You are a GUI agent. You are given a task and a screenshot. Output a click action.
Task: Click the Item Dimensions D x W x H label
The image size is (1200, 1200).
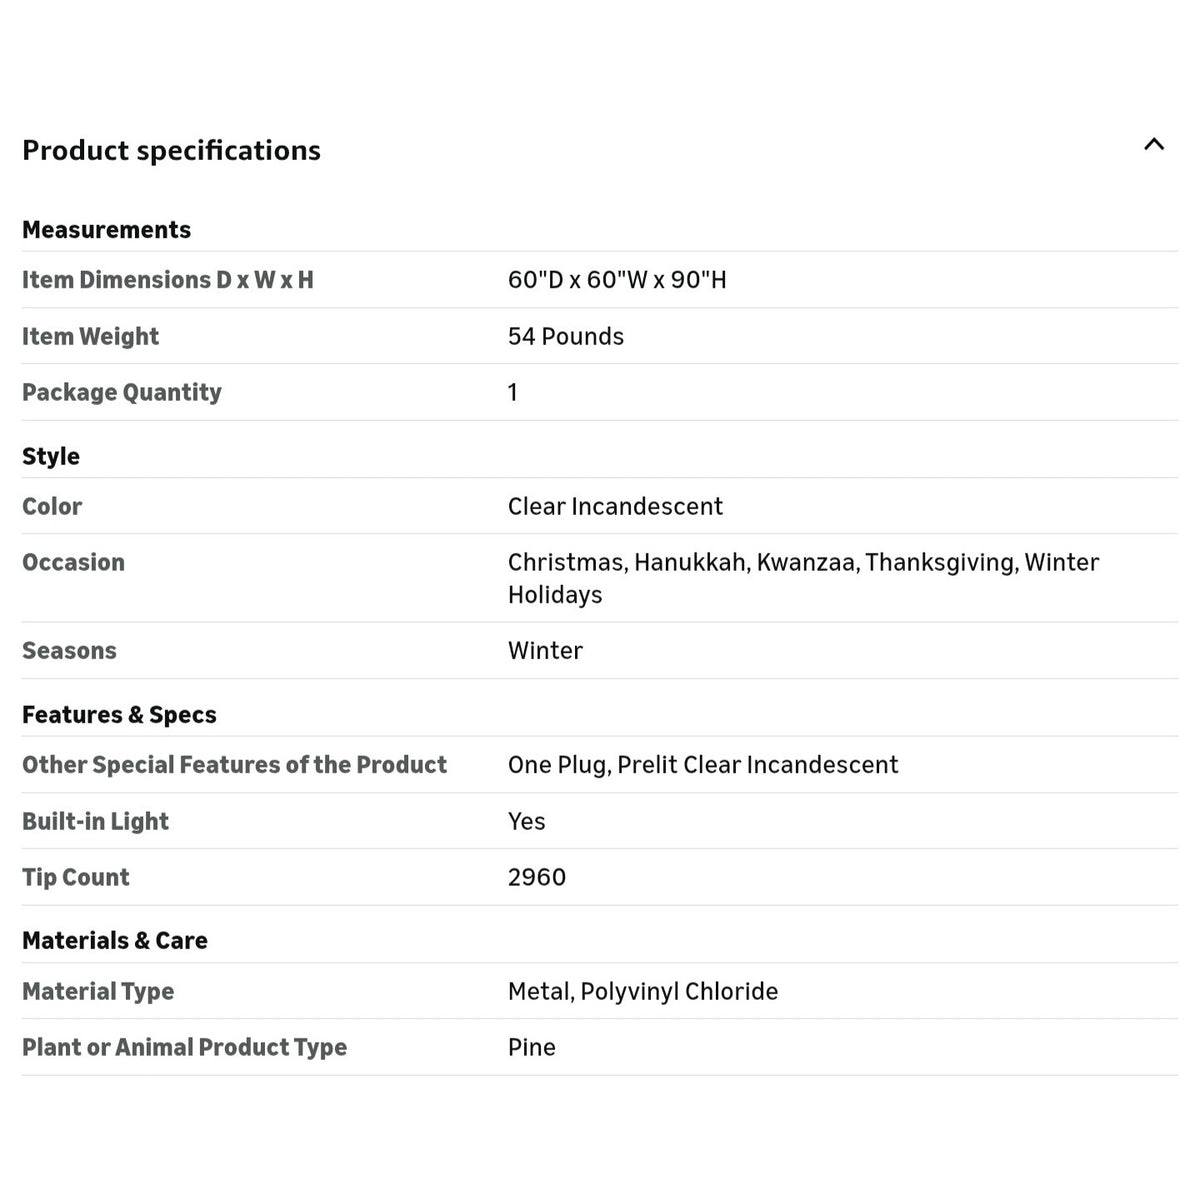pyautogui.click(x=168, y=280)
